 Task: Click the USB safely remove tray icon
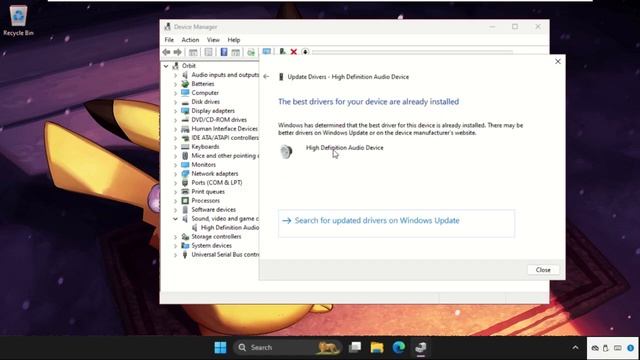(x=606, y=348)
